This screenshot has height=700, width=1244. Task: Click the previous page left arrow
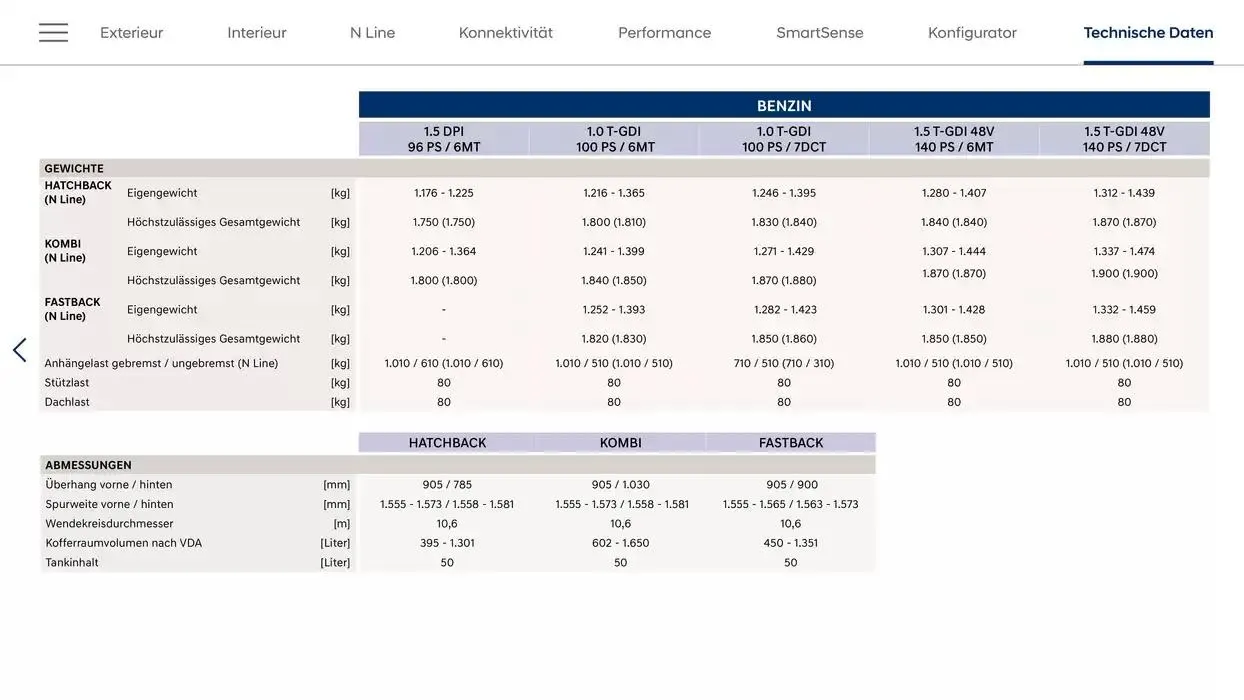pos(19,350)
